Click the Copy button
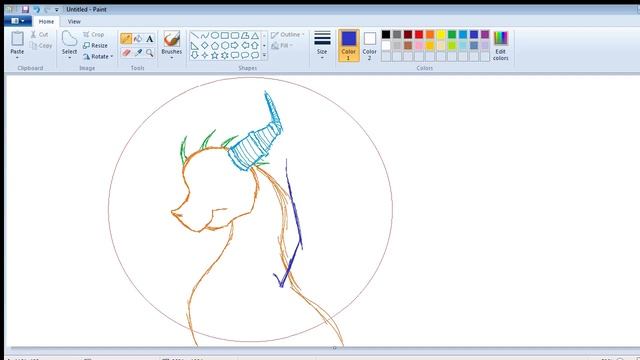 pos(41,46)
